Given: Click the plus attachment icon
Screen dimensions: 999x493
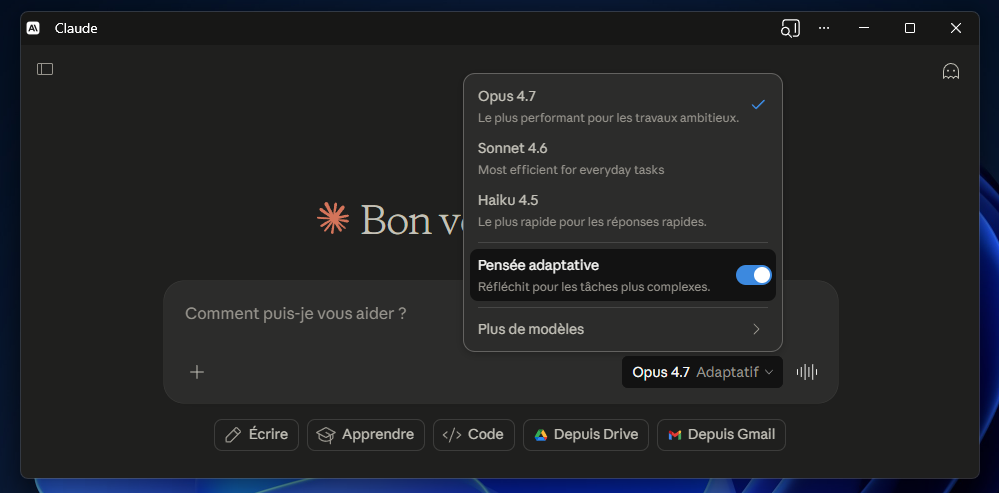Looking at the screenshot, I should click(197, 372).
